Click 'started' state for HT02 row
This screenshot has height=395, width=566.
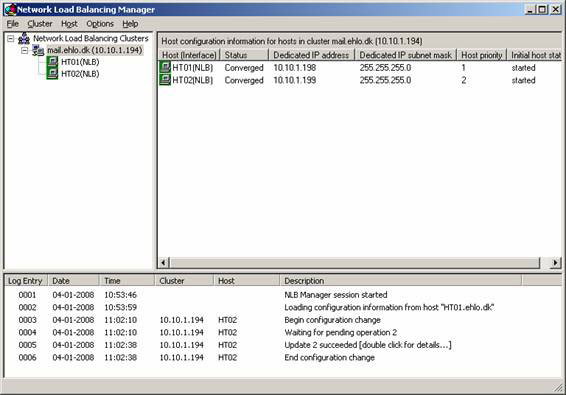[523, 80]
